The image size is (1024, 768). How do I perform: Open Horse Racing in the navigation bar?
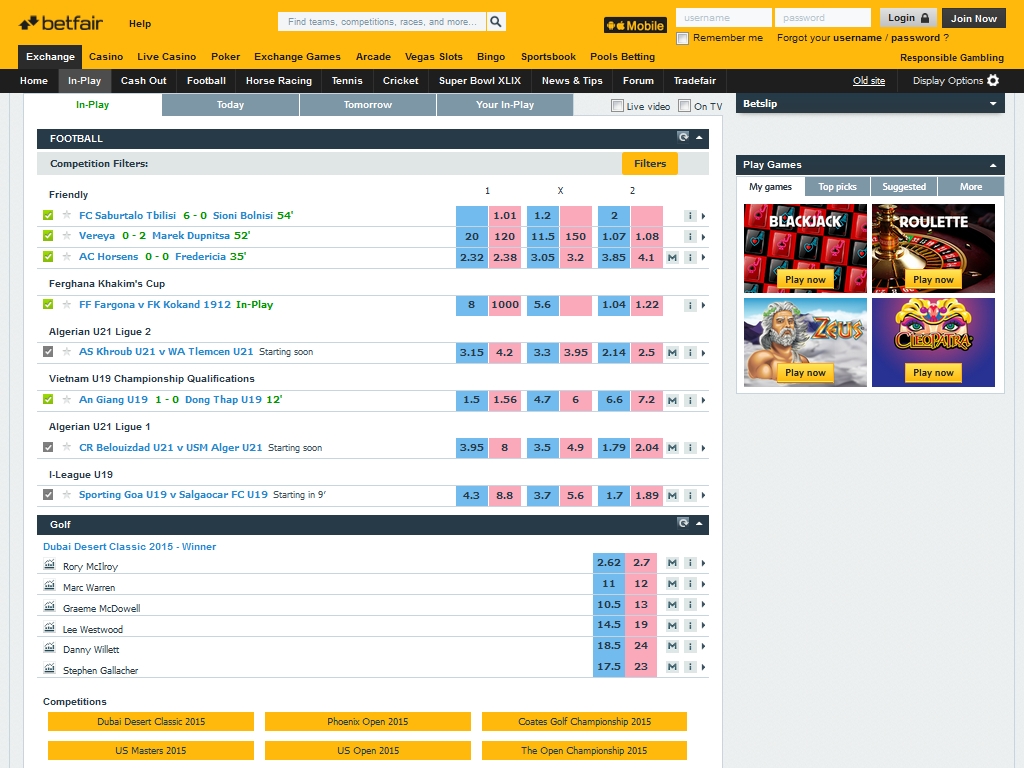coord(279,81)
